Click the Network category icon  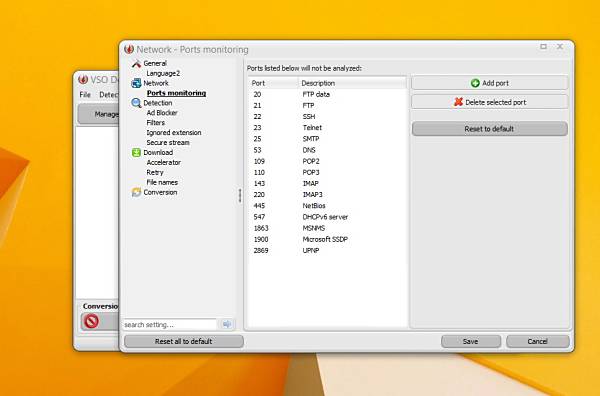[x=136, y=83]
